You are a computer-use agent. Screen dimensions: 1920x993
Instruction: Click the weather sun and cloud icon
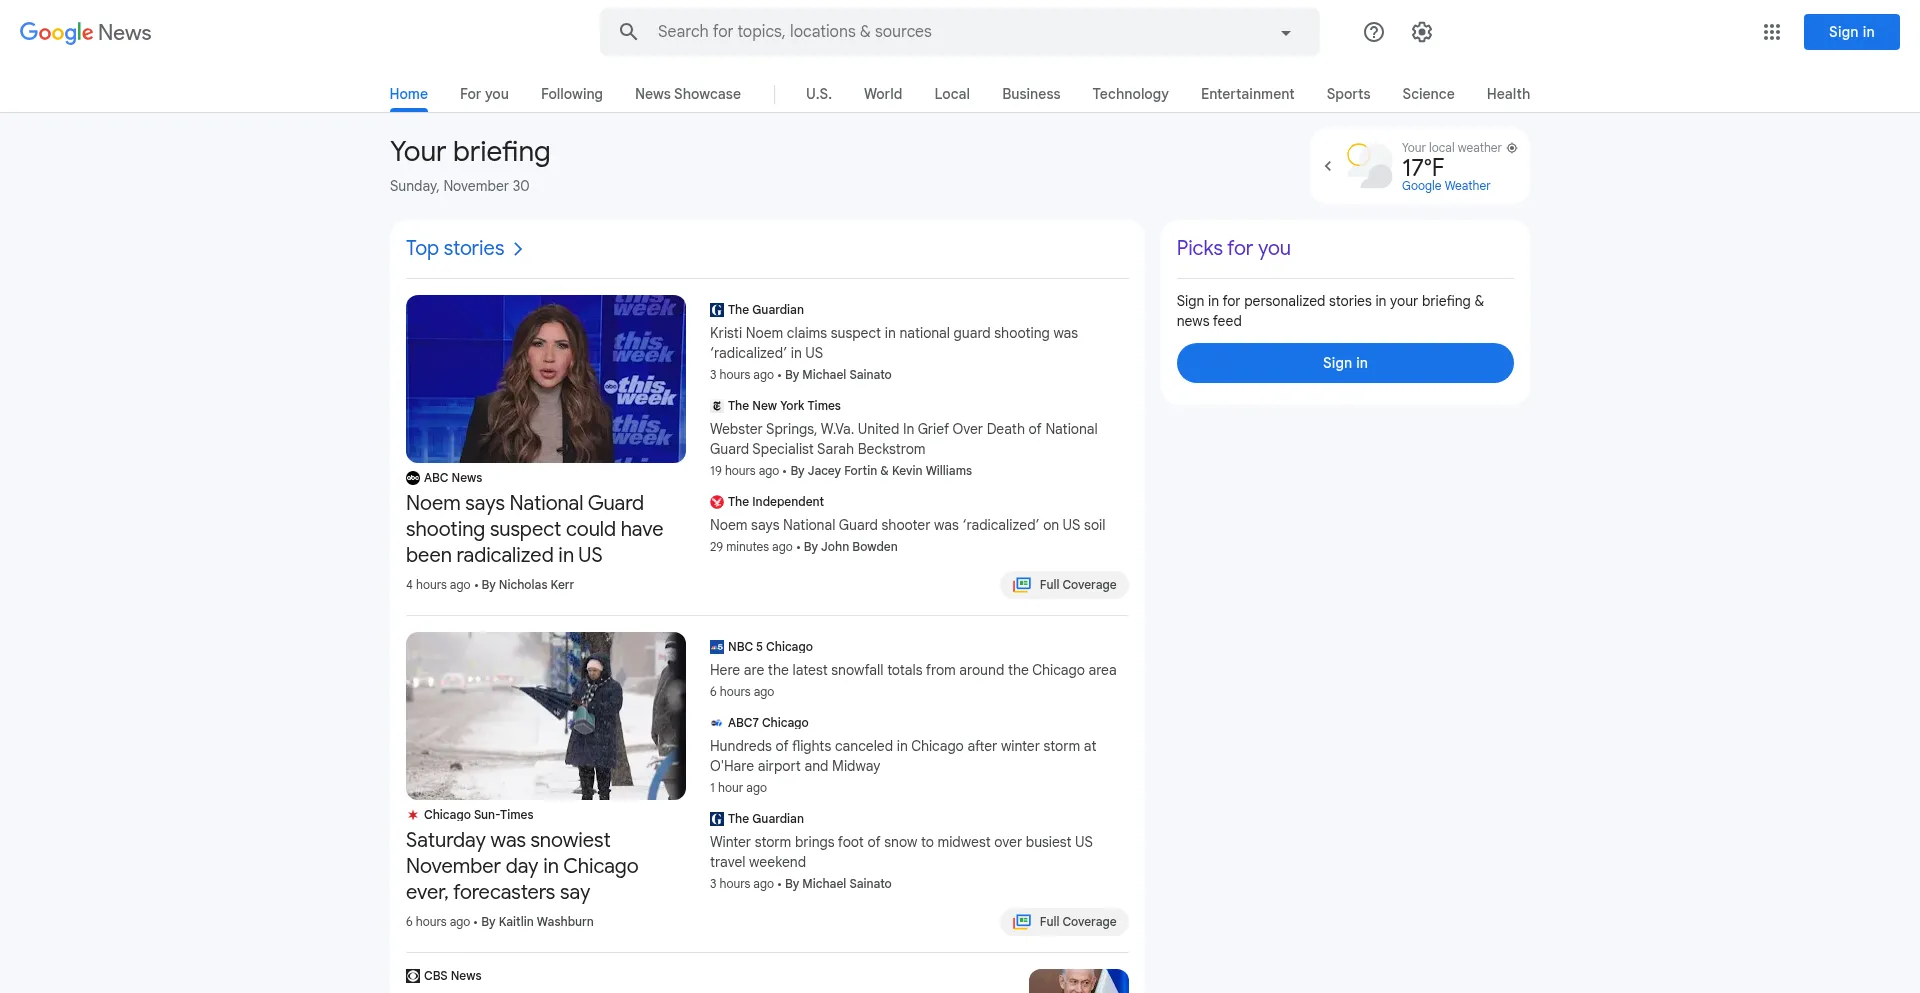tap(1368, 165)
